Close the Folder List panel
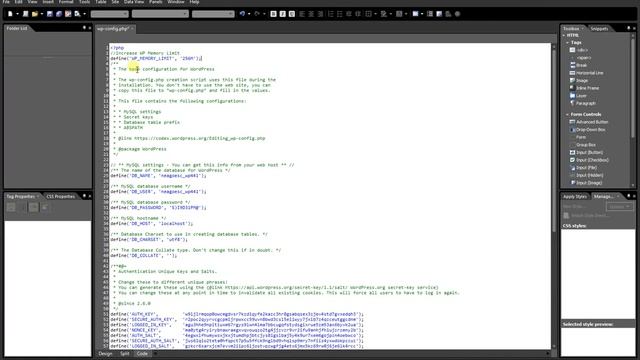Viewport: 640px width, 360px height. coord(90,28)
